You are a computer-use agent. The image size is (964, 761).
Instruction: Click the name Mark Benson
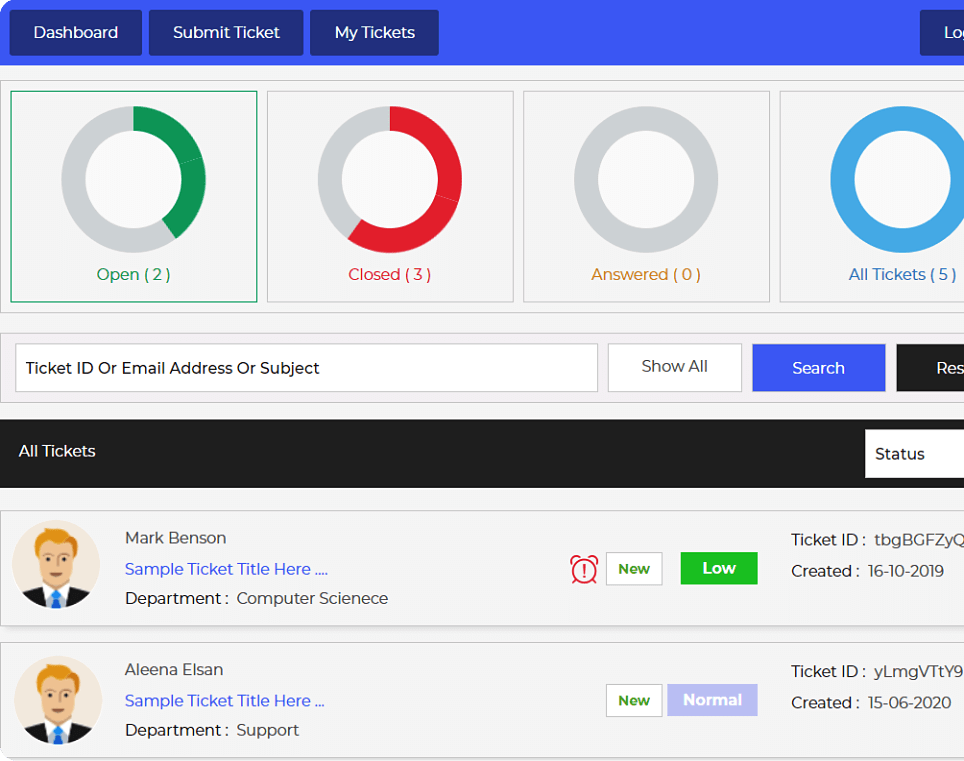(x=176, y=538)
